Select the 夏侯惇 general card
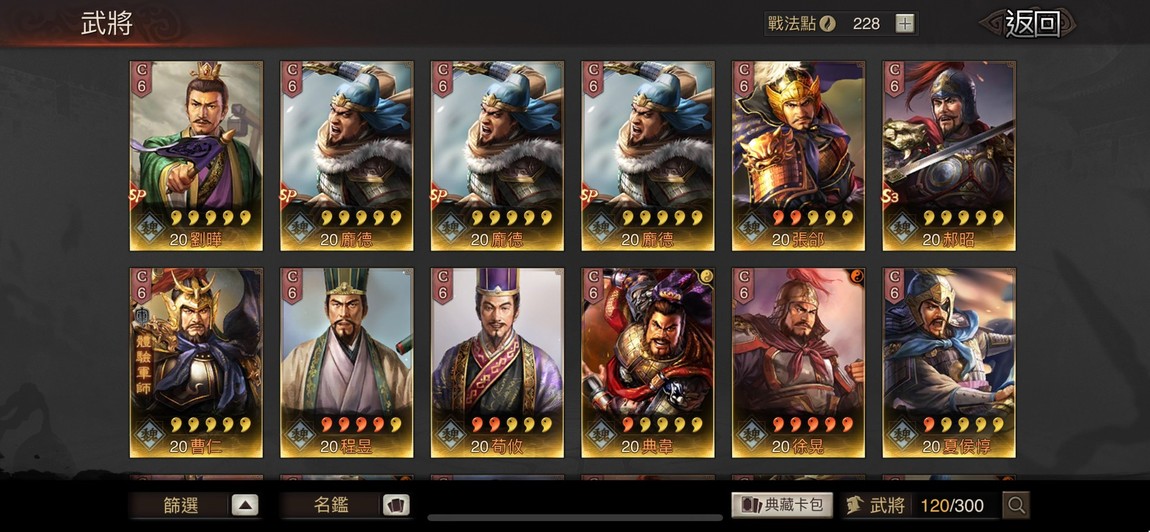The width and height of the screenshot is (1150, 532). pyautogui.click(x=949, y=363)
